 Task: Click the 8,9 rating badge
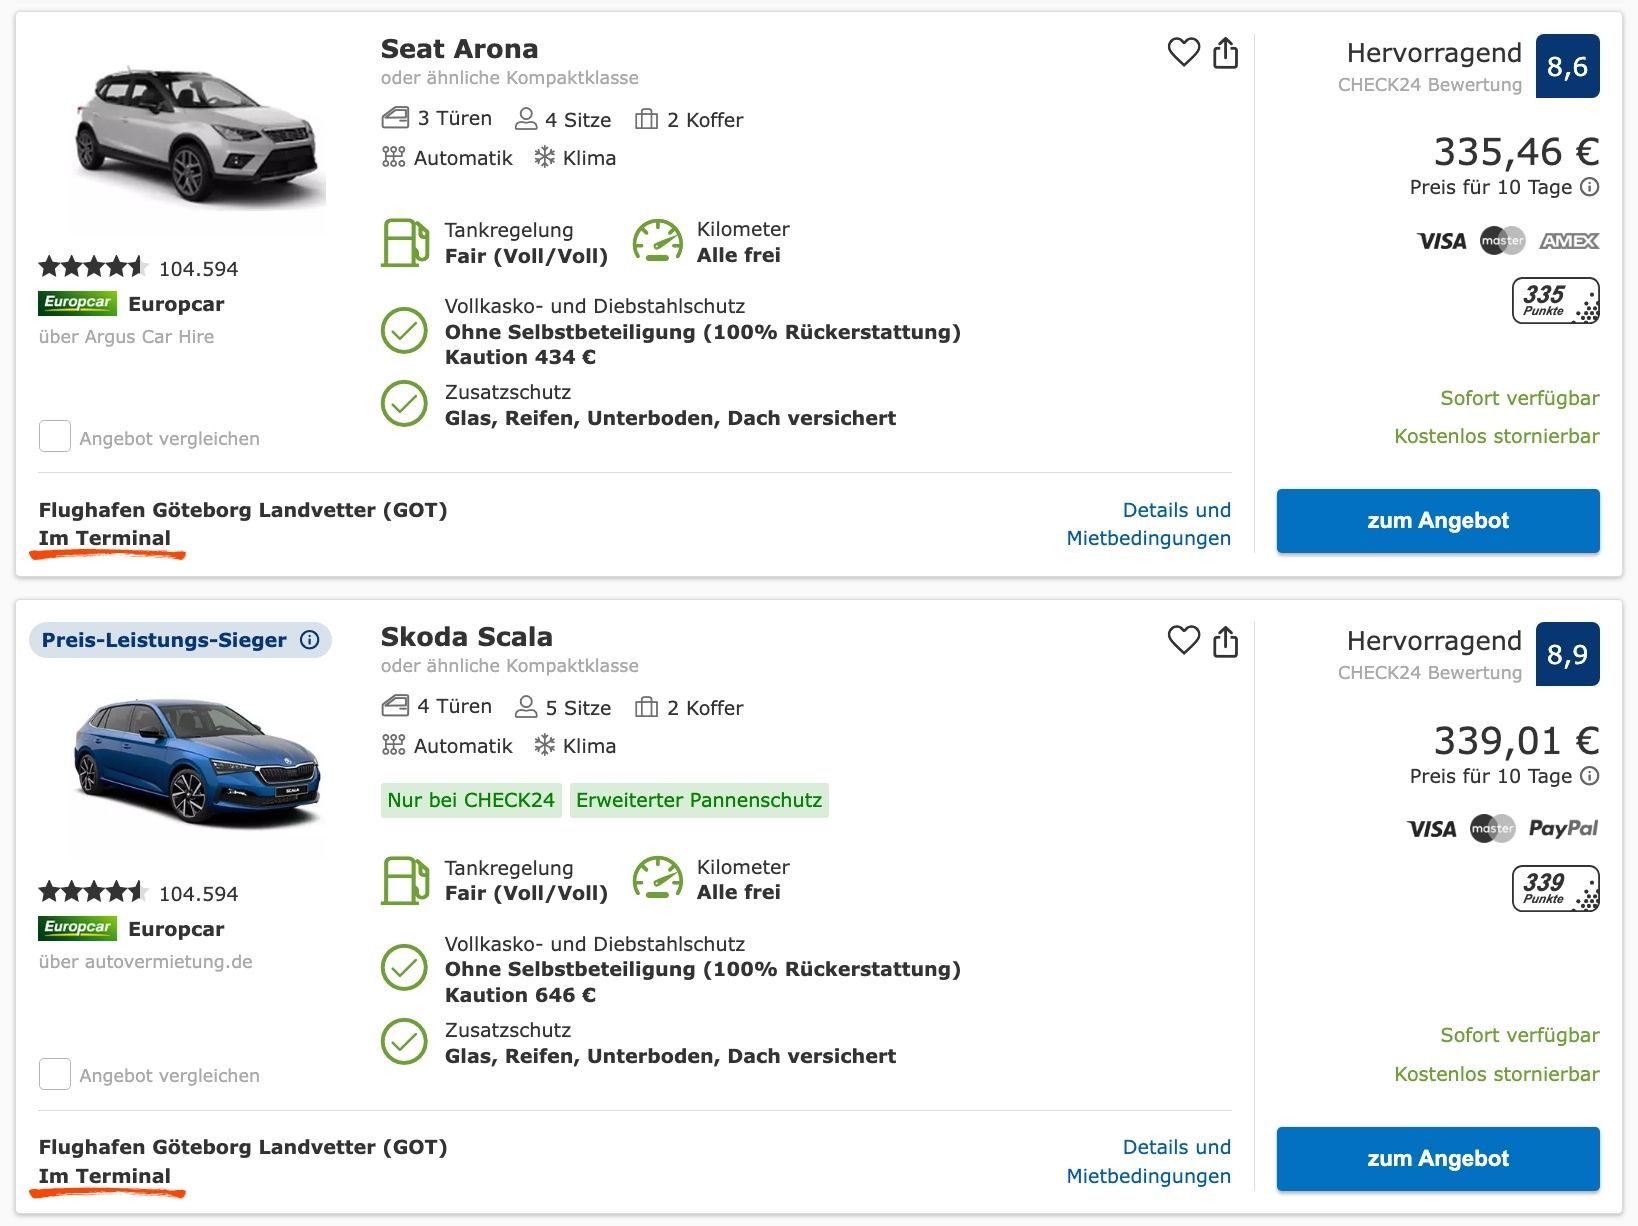point(1567,654)
